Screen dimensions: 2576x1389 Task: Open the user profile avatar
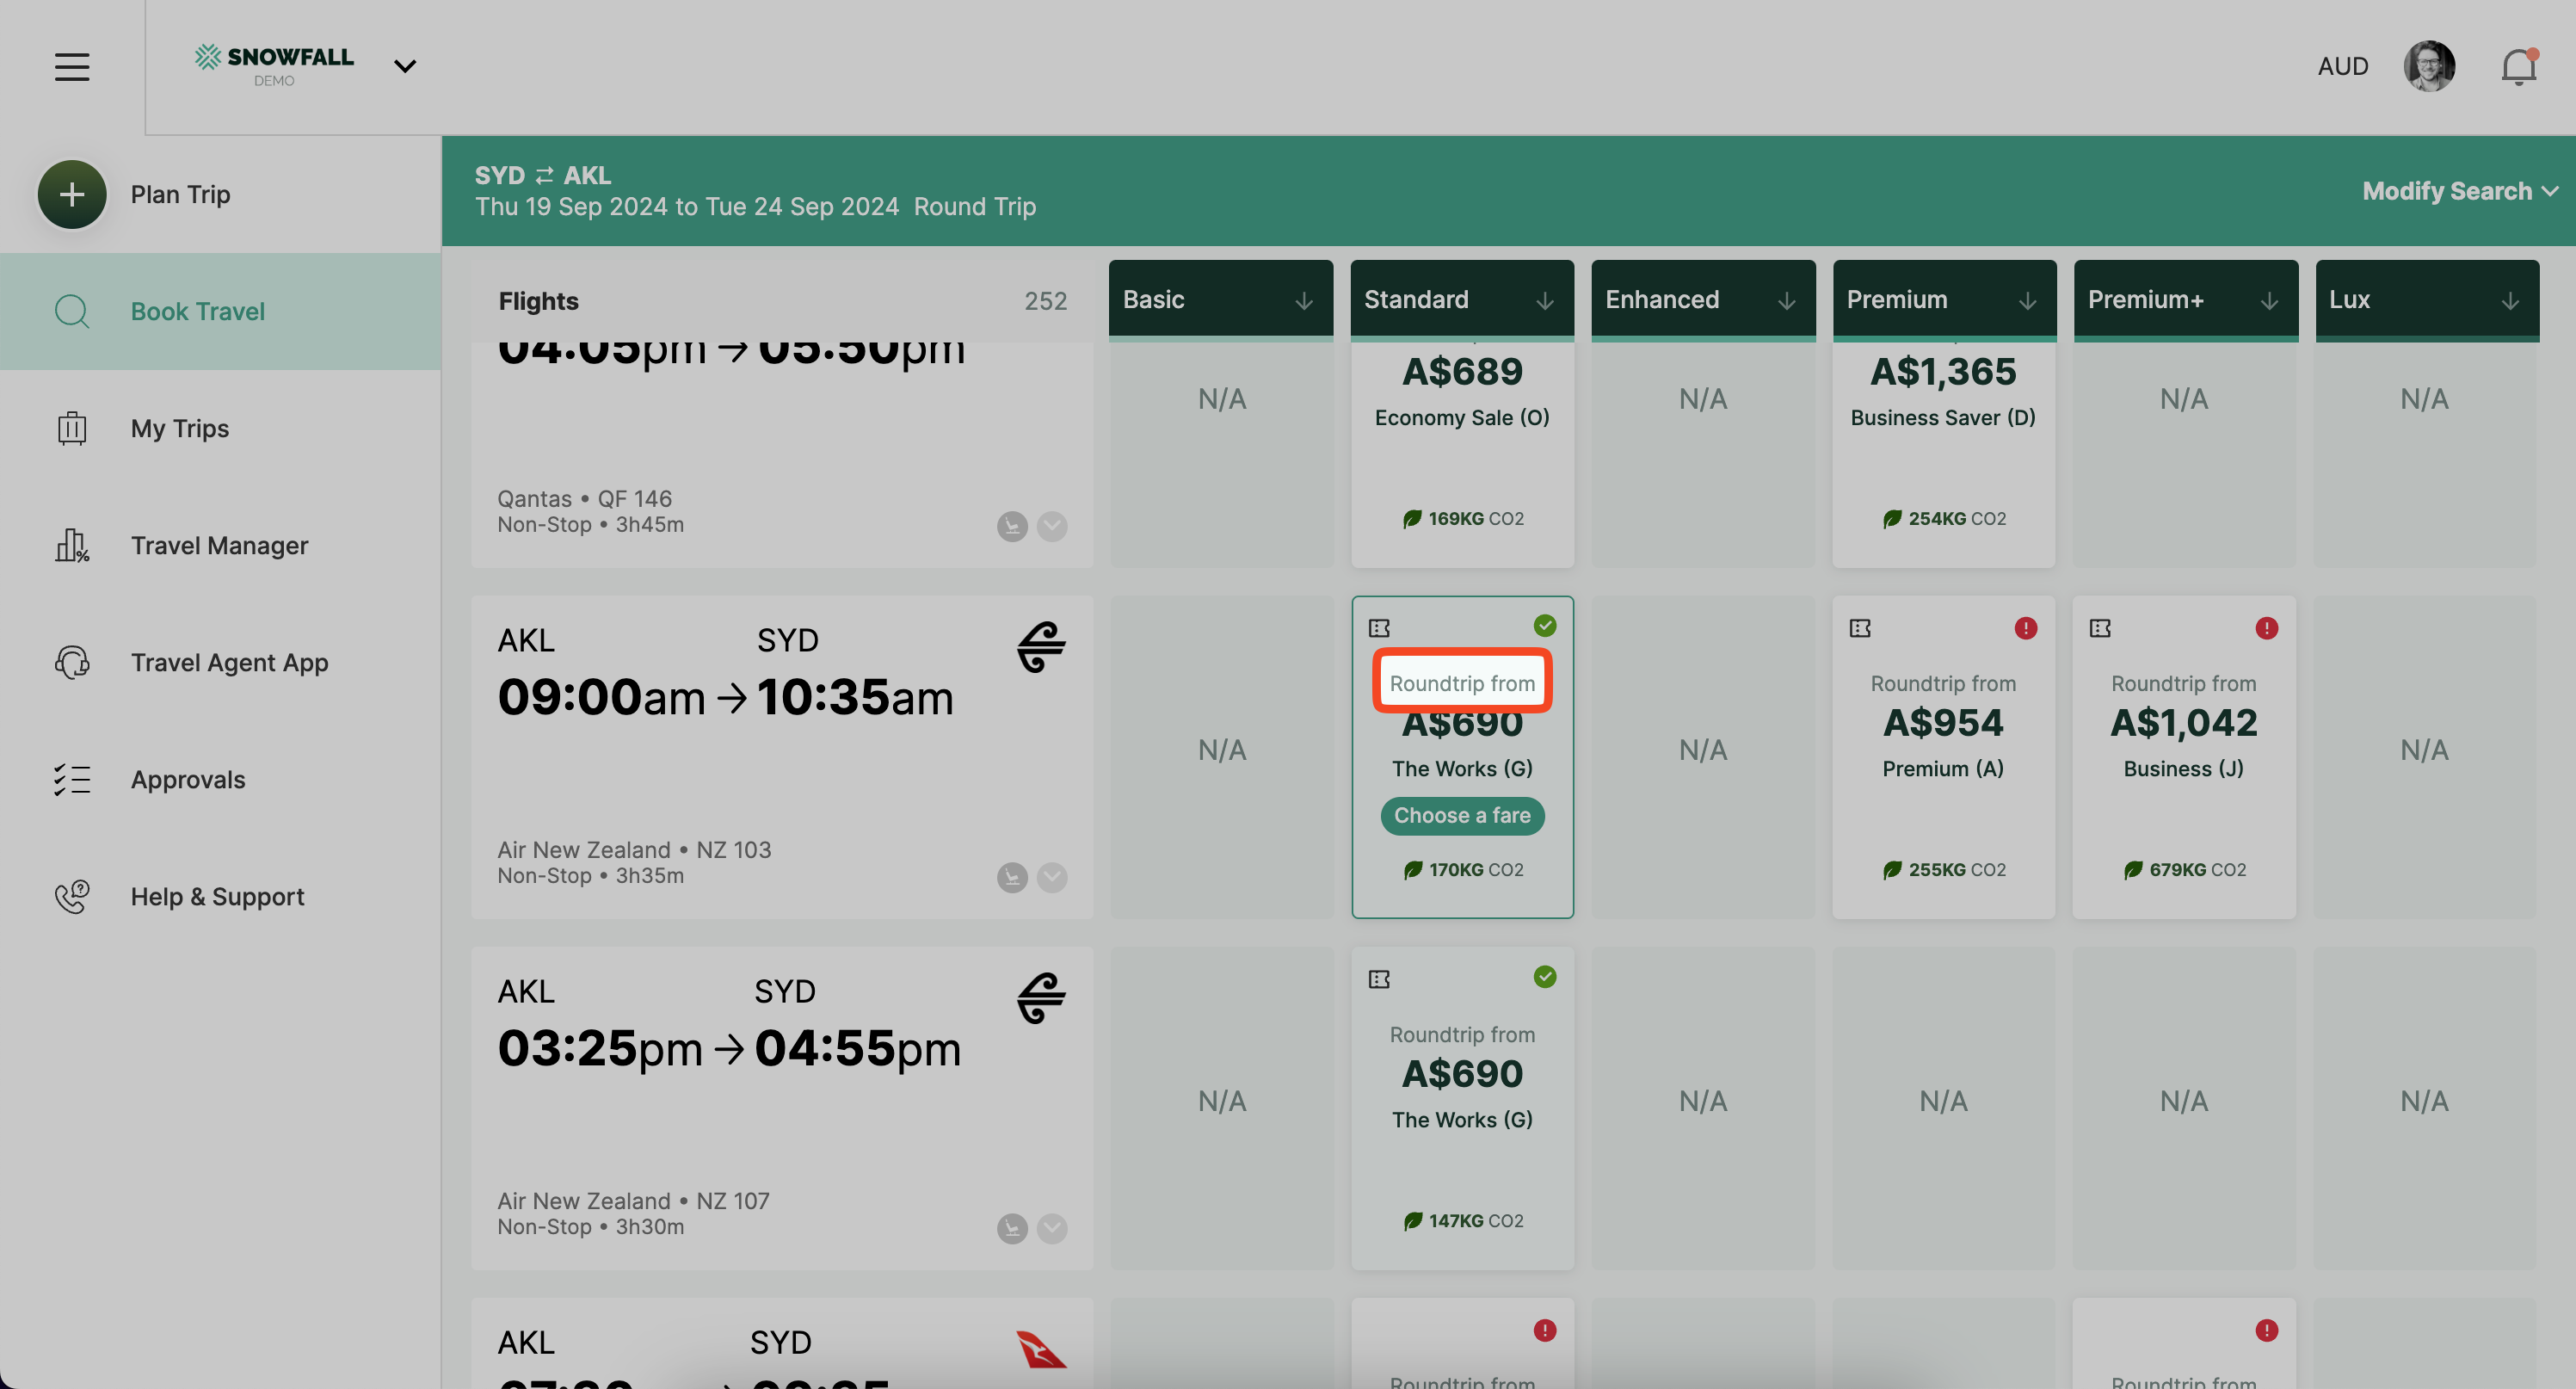point(2429,66)
